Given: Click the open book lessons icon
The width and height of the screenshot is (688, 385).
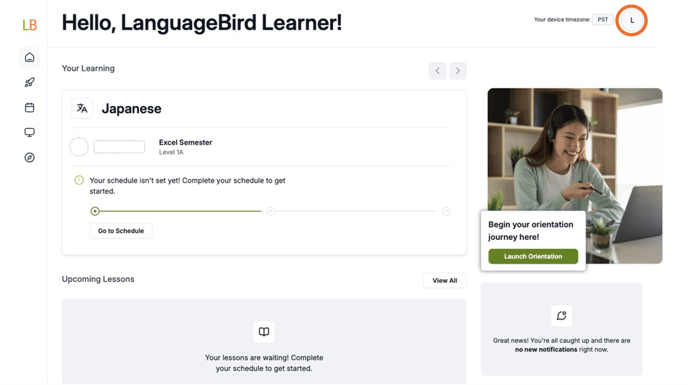Looking at the screenshot, I should pos(264,332).
